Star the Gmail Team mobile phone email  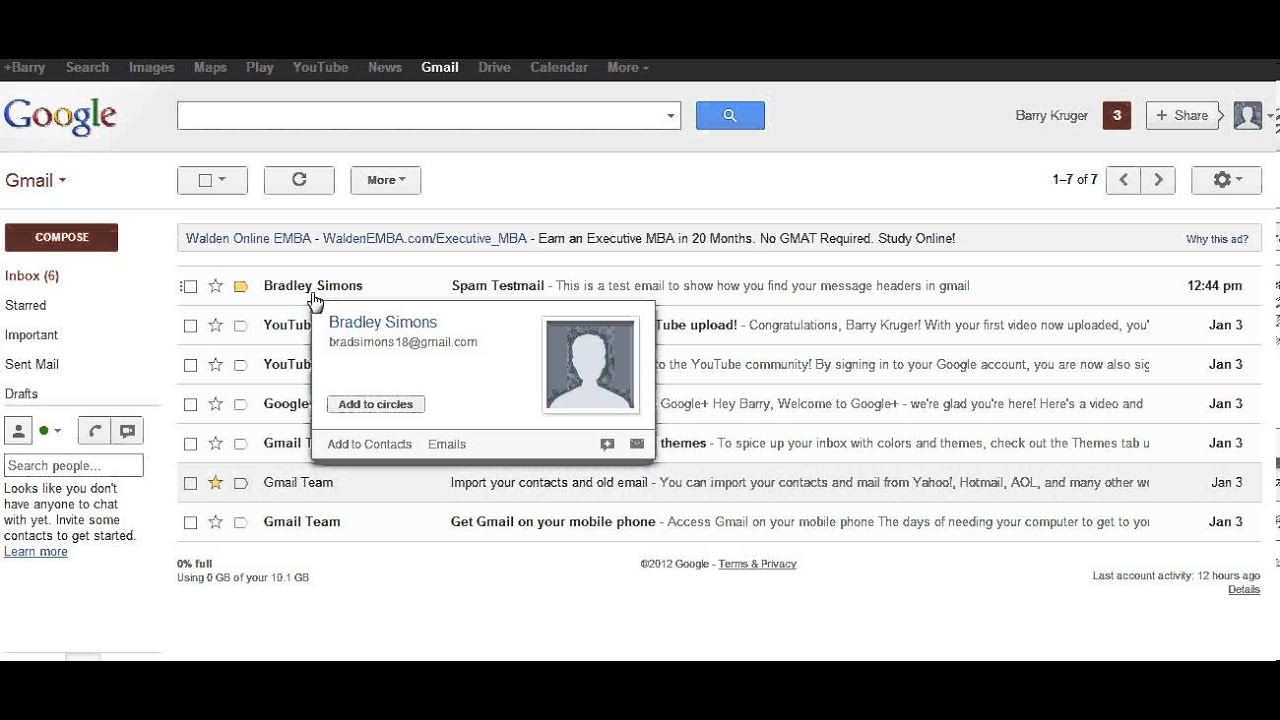click(215, 522)
